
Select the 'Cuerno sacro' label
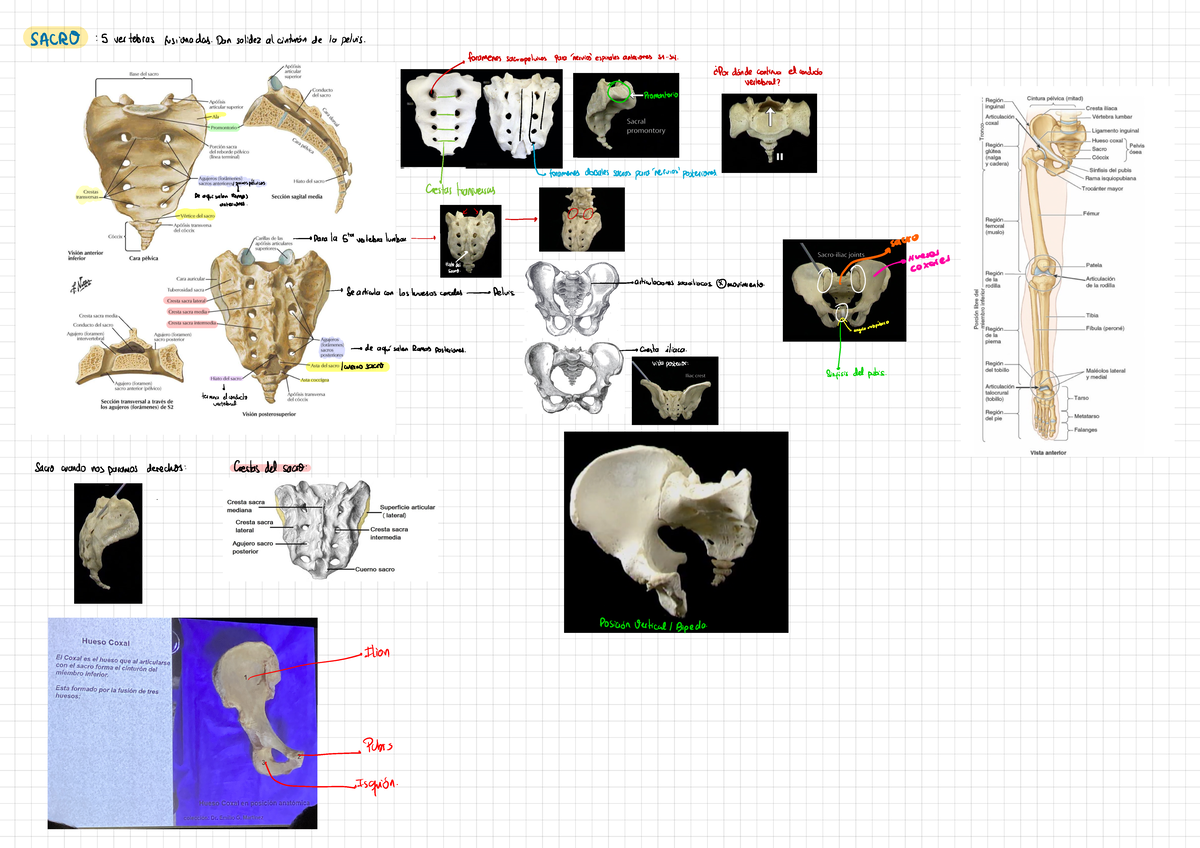[x=375, y=569]
